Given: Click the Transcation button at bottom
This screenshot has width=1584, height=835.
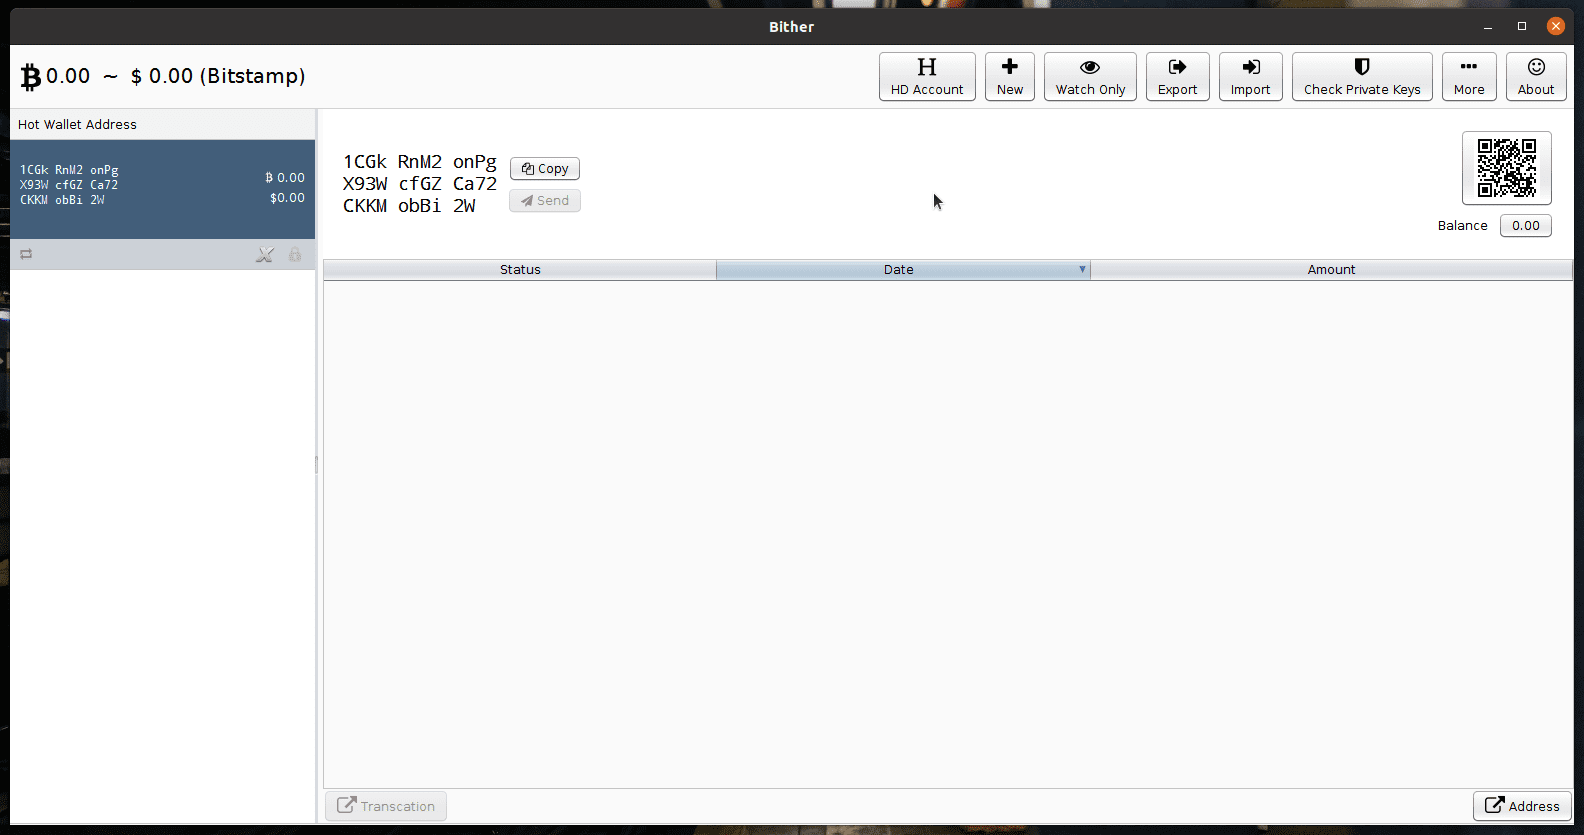Looking at the screenshot, I should click(x=386, y=806).
